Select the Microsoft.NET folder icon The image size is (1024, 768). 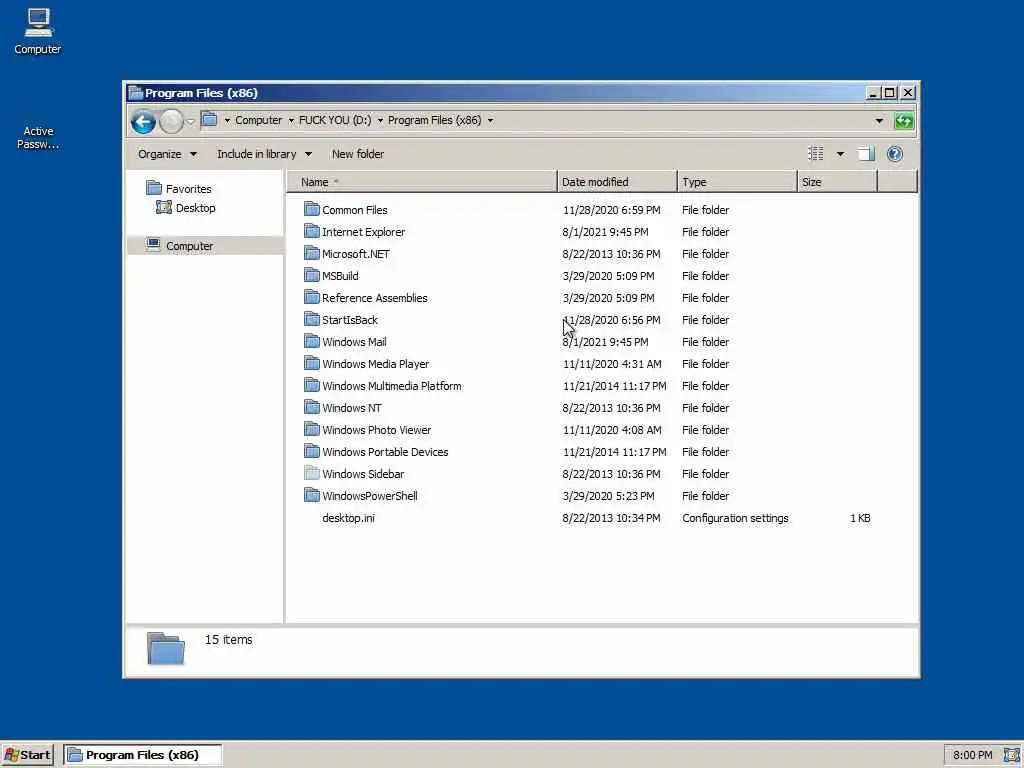tap(312, 253)
